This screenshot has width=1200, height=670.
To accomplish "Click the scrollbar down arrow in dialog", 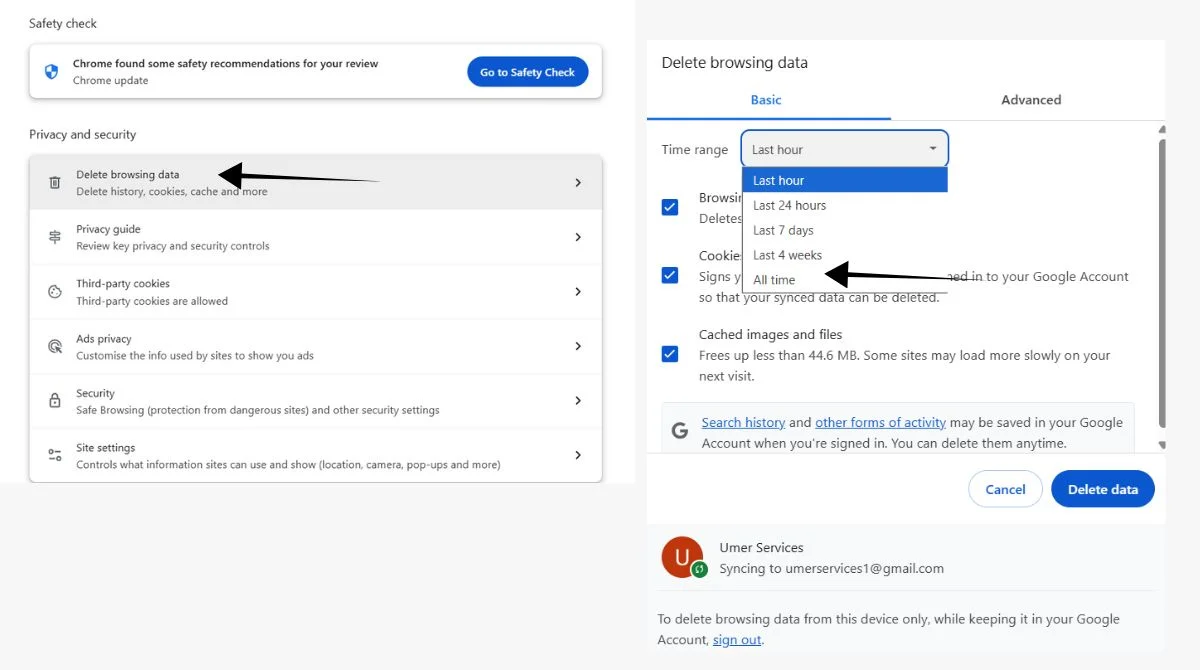I will point(1161,445).
